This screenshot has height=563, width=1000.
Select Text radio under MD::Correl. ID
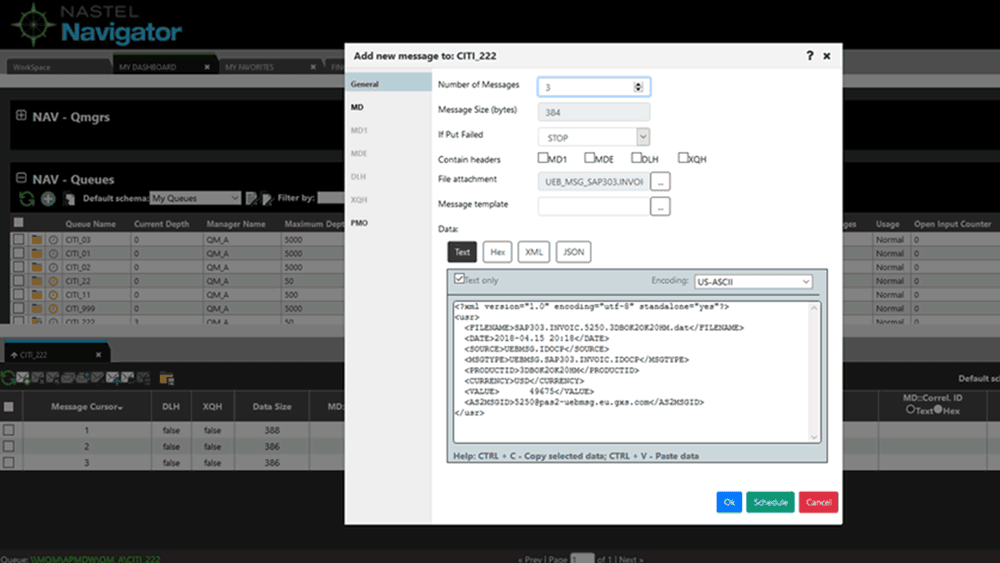tap(910, 410)
